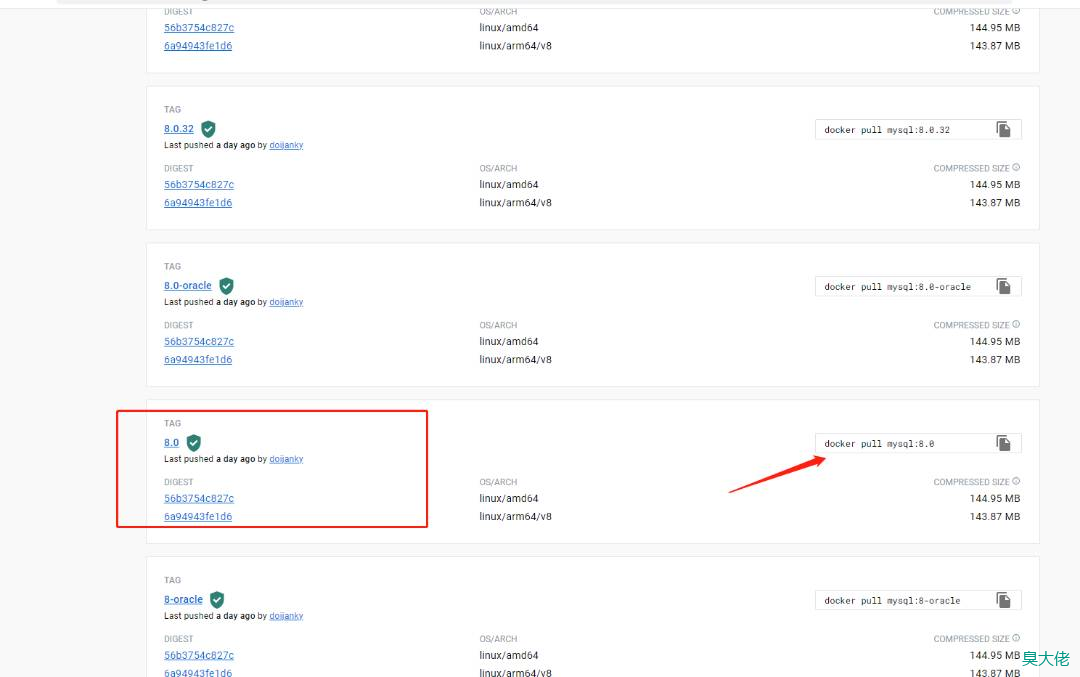Select the docker pull mysql:8.0.32 command field
Image resolution: width=1080 pixels, height=677 pixels.
point(918,129)
